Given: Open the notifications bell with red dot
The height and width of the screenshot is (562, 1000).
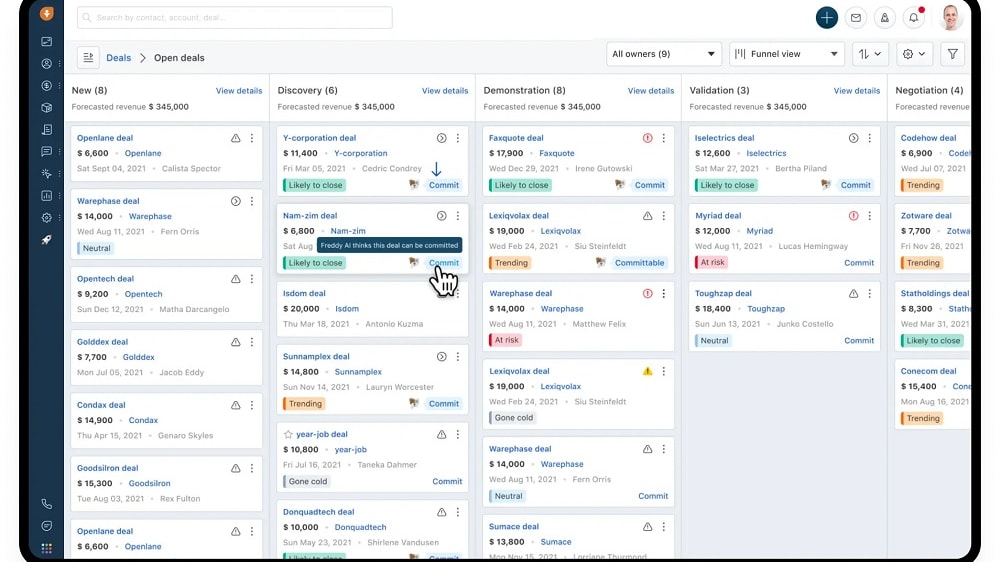Looking at the screenshot, I should 914,18.
